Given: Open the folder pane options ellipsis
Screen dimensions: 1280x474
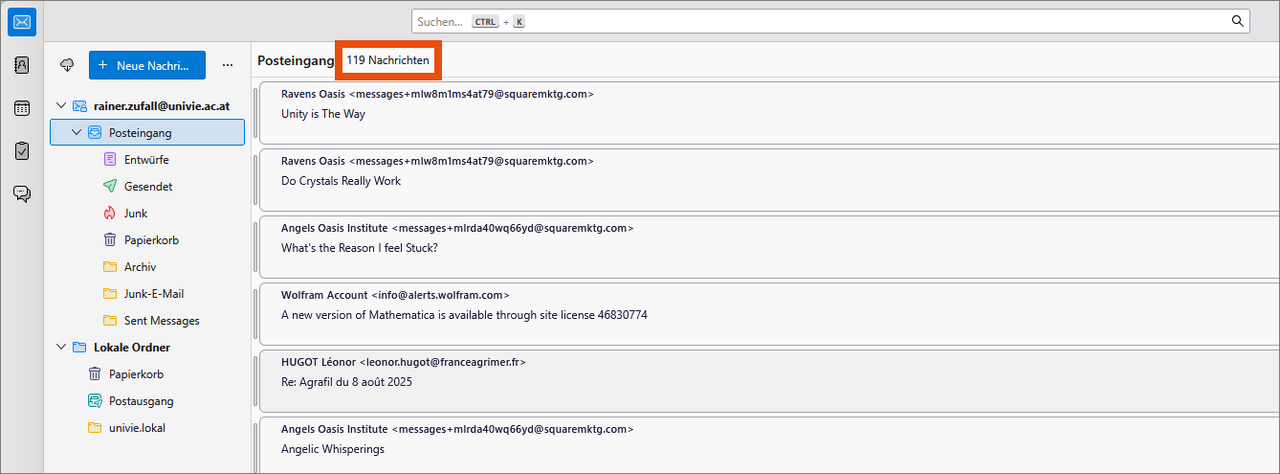Looking at the screenshot, I should tap(227, 65).
